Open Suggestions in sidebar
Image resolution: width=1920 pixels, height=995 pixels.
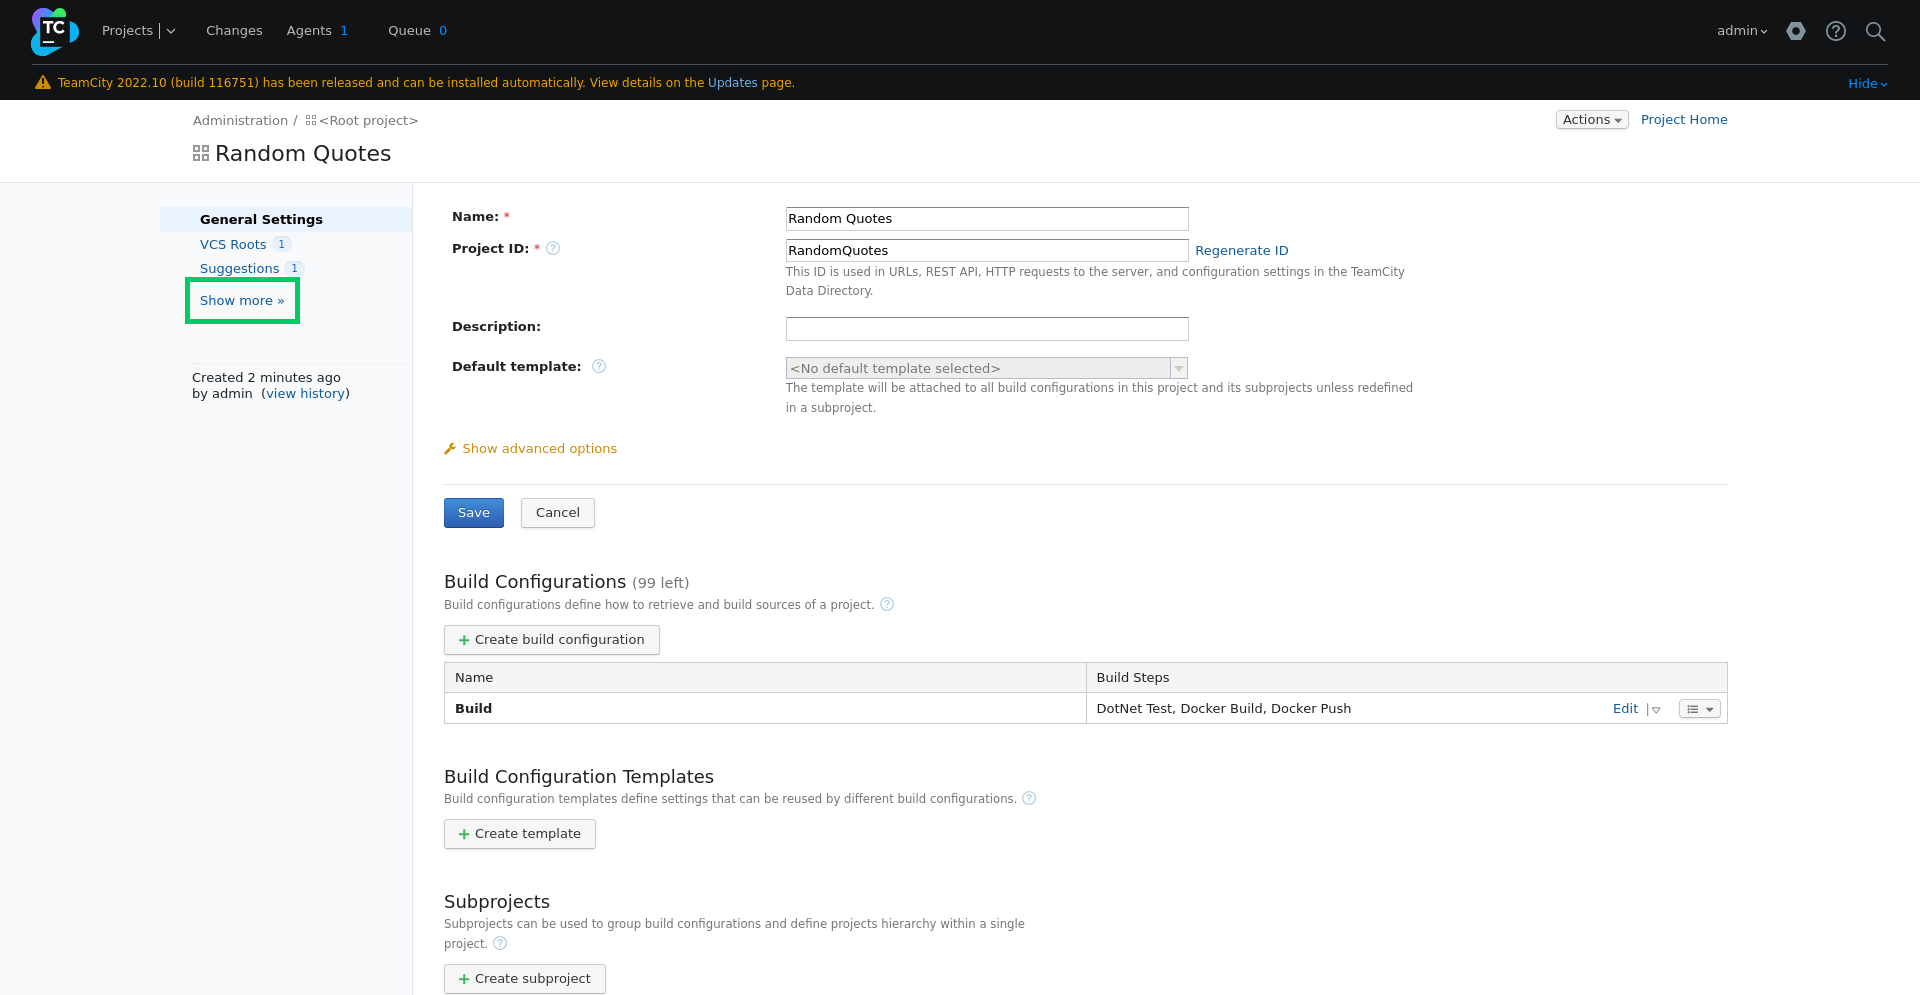pyautogui.click(x=239, y=269)
